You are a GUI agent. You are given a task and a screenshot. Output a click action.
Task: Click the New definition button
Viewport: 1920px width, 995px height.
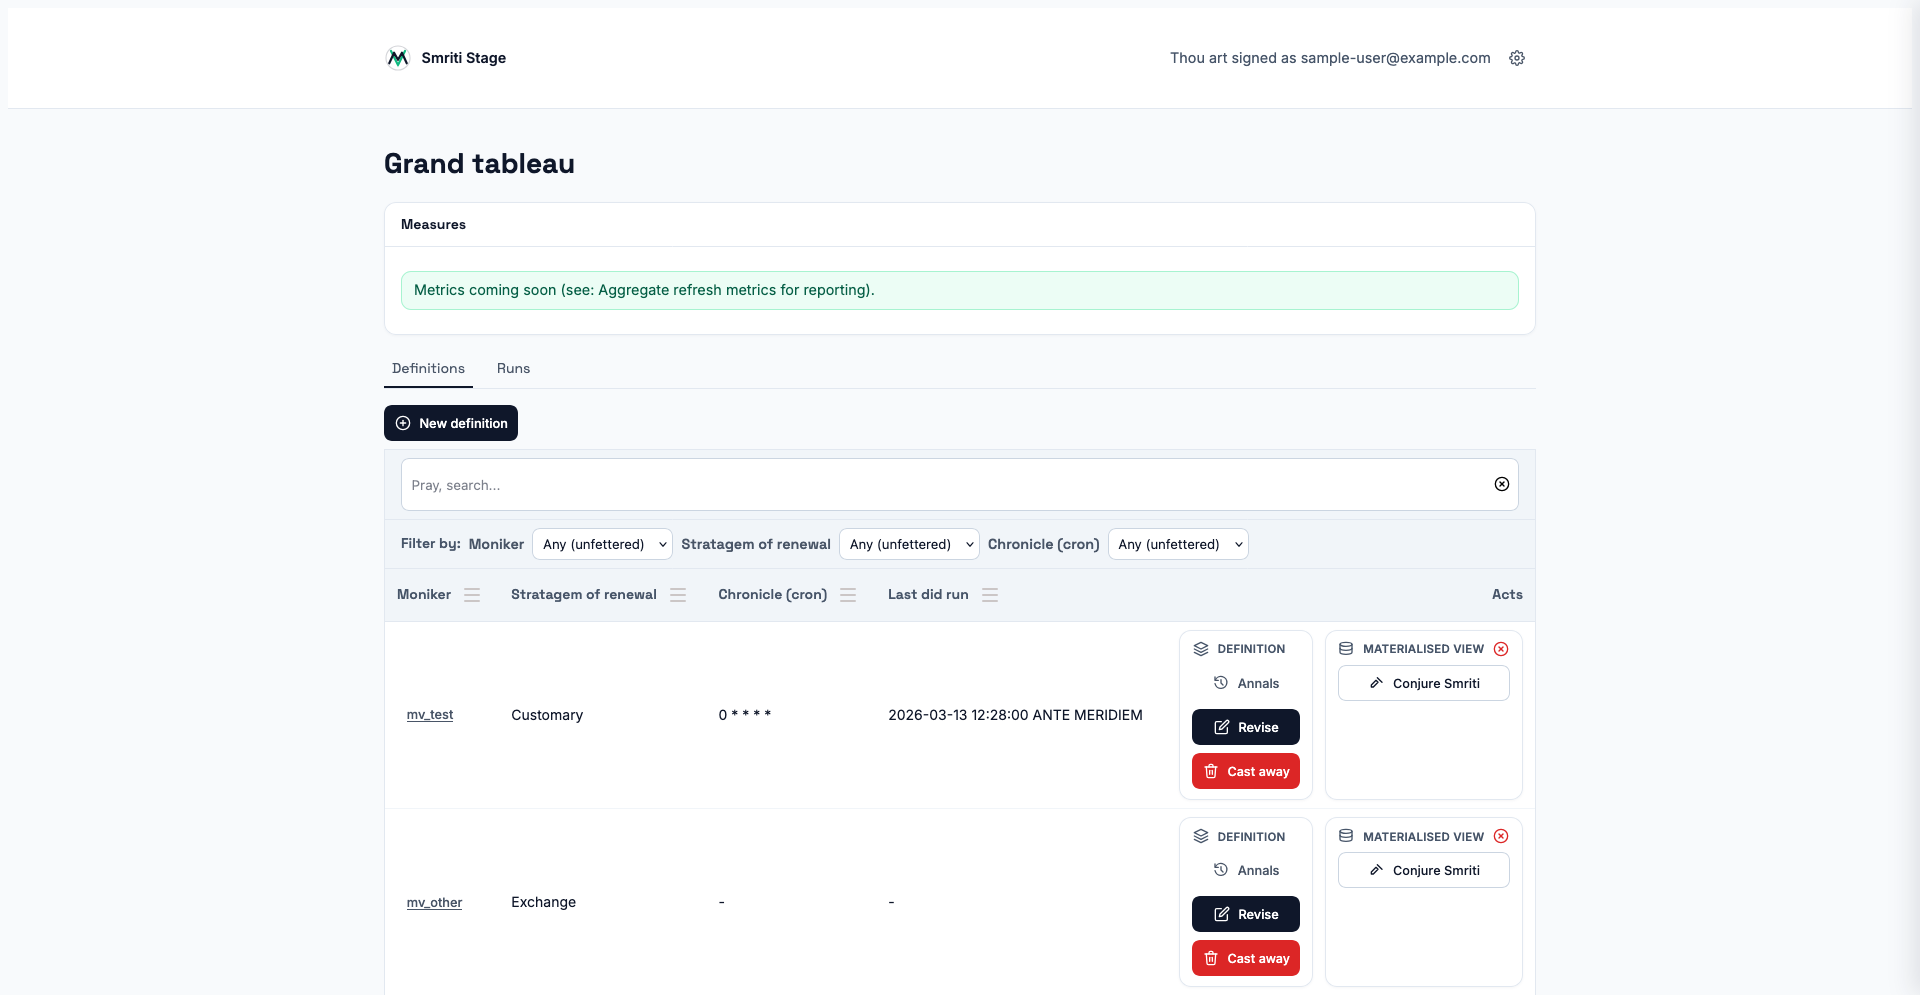(x=451, y=423)
